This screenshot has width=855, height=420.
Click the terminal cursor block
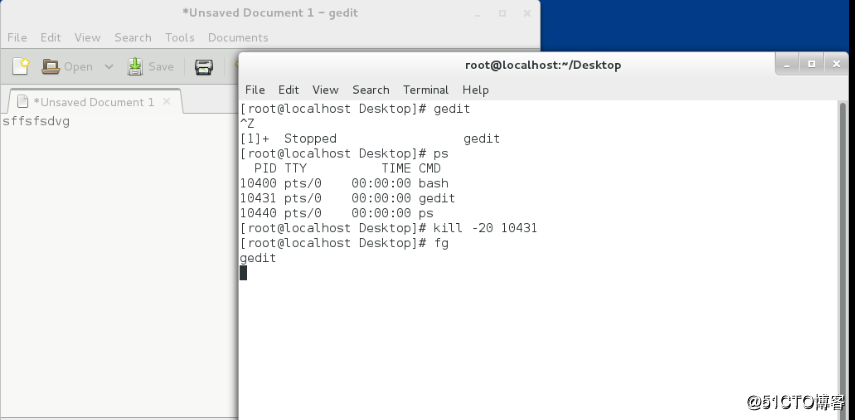[243, 272]
